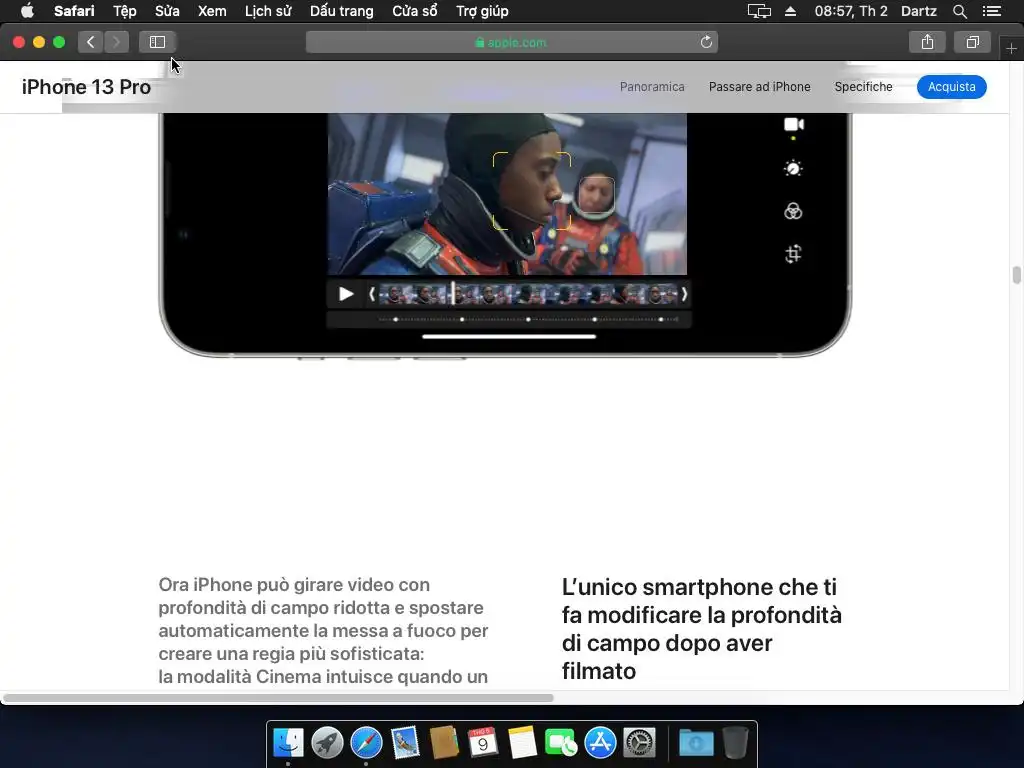
Task: Select the filters three-circle icon on phone screen
Action: (x=793, y=211)
